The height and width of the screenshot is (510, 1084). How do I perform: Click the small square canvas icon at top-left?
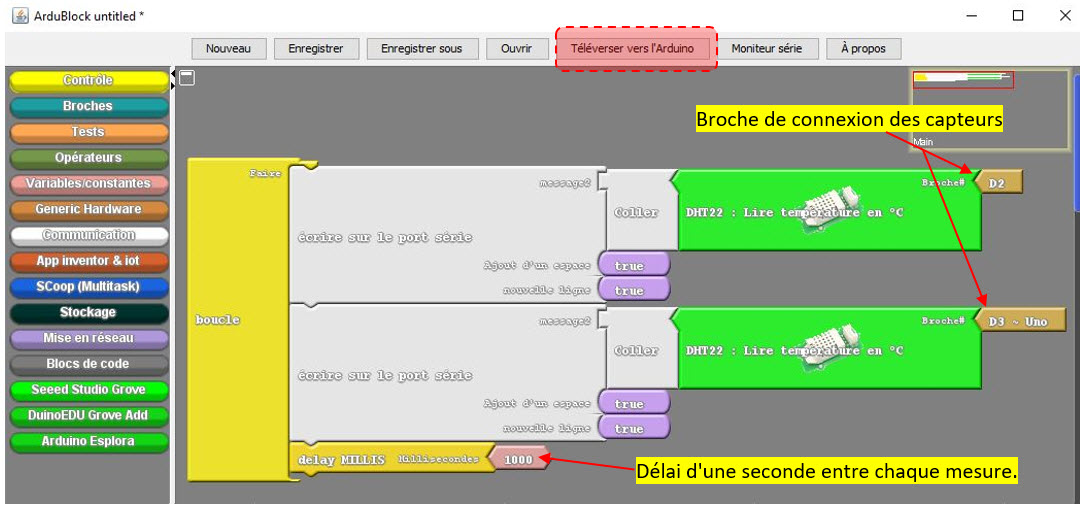coord(187,78)
